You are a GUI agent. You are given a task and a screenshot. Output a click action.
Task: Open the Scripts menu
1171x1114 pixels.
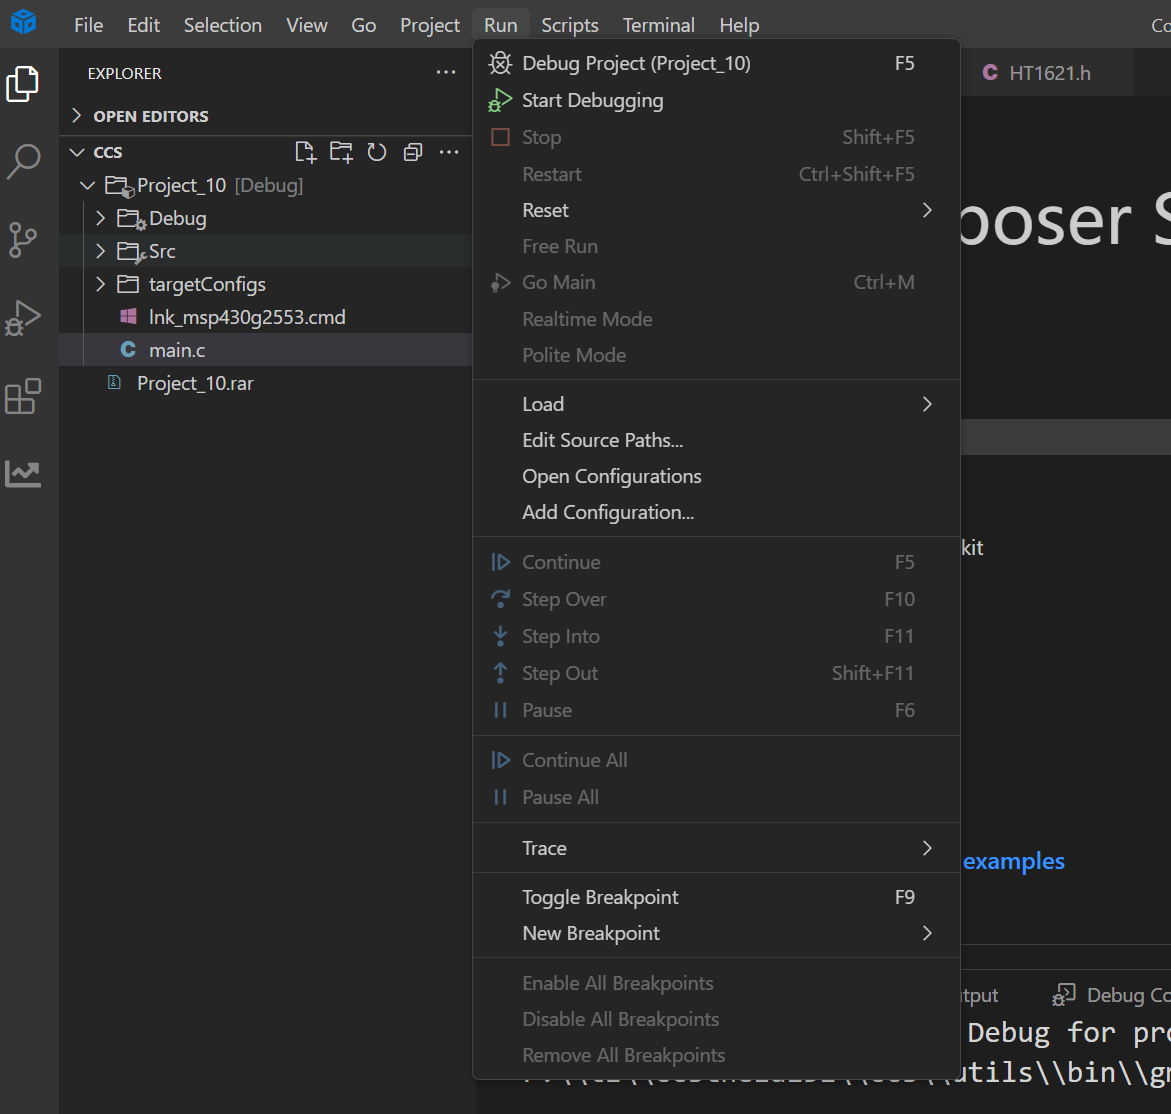tap(570, 25)
